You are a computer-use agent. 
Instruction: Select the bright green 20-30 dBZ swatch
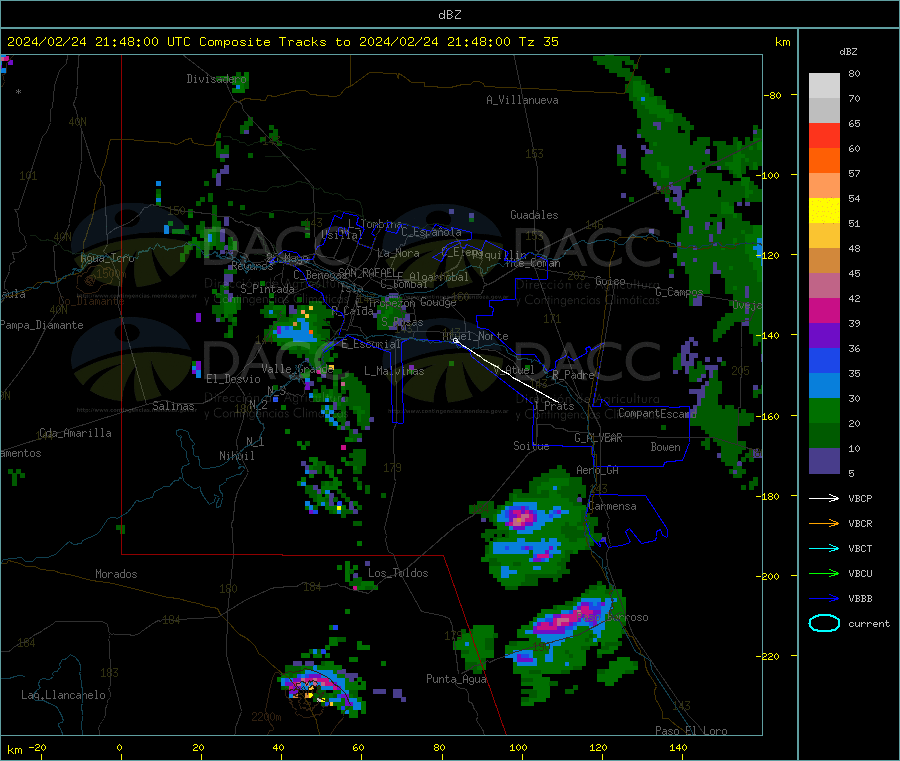824,410
